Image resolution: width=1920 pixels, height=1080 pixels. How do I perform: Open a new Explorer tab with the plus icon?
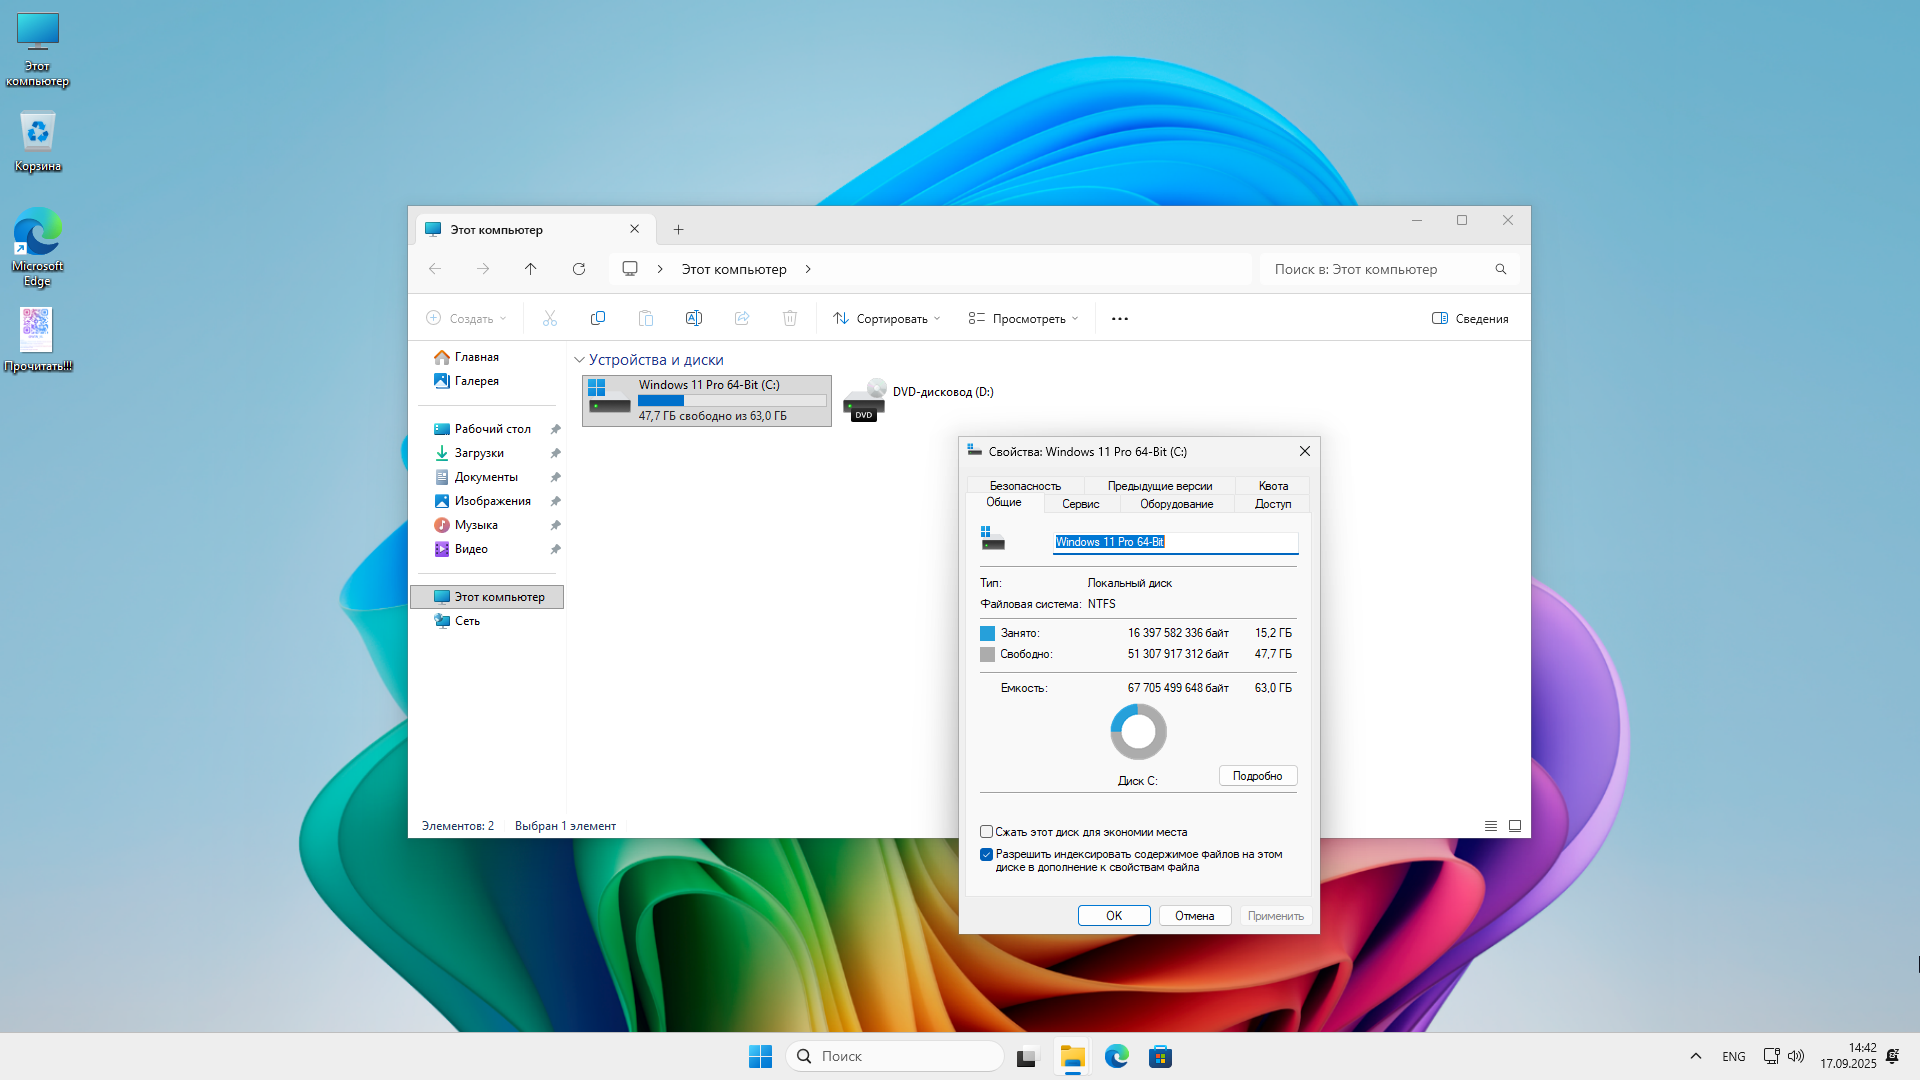click(x=678, y=230)
